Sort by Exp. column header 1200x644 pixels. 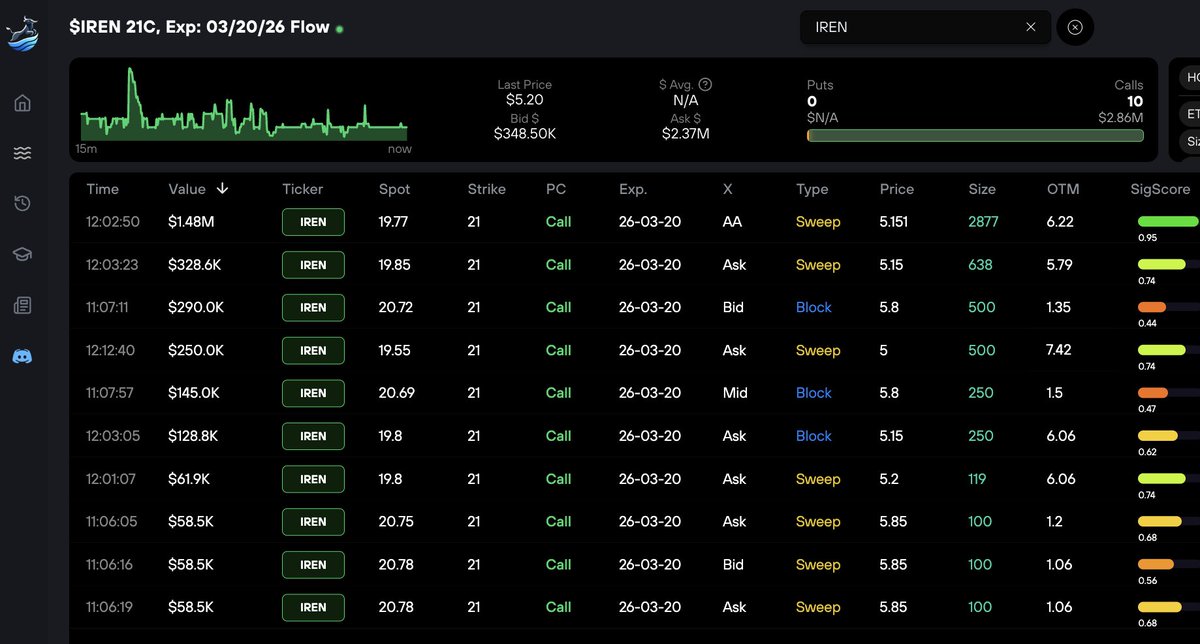pyautogui.click(x=633, y=189)
